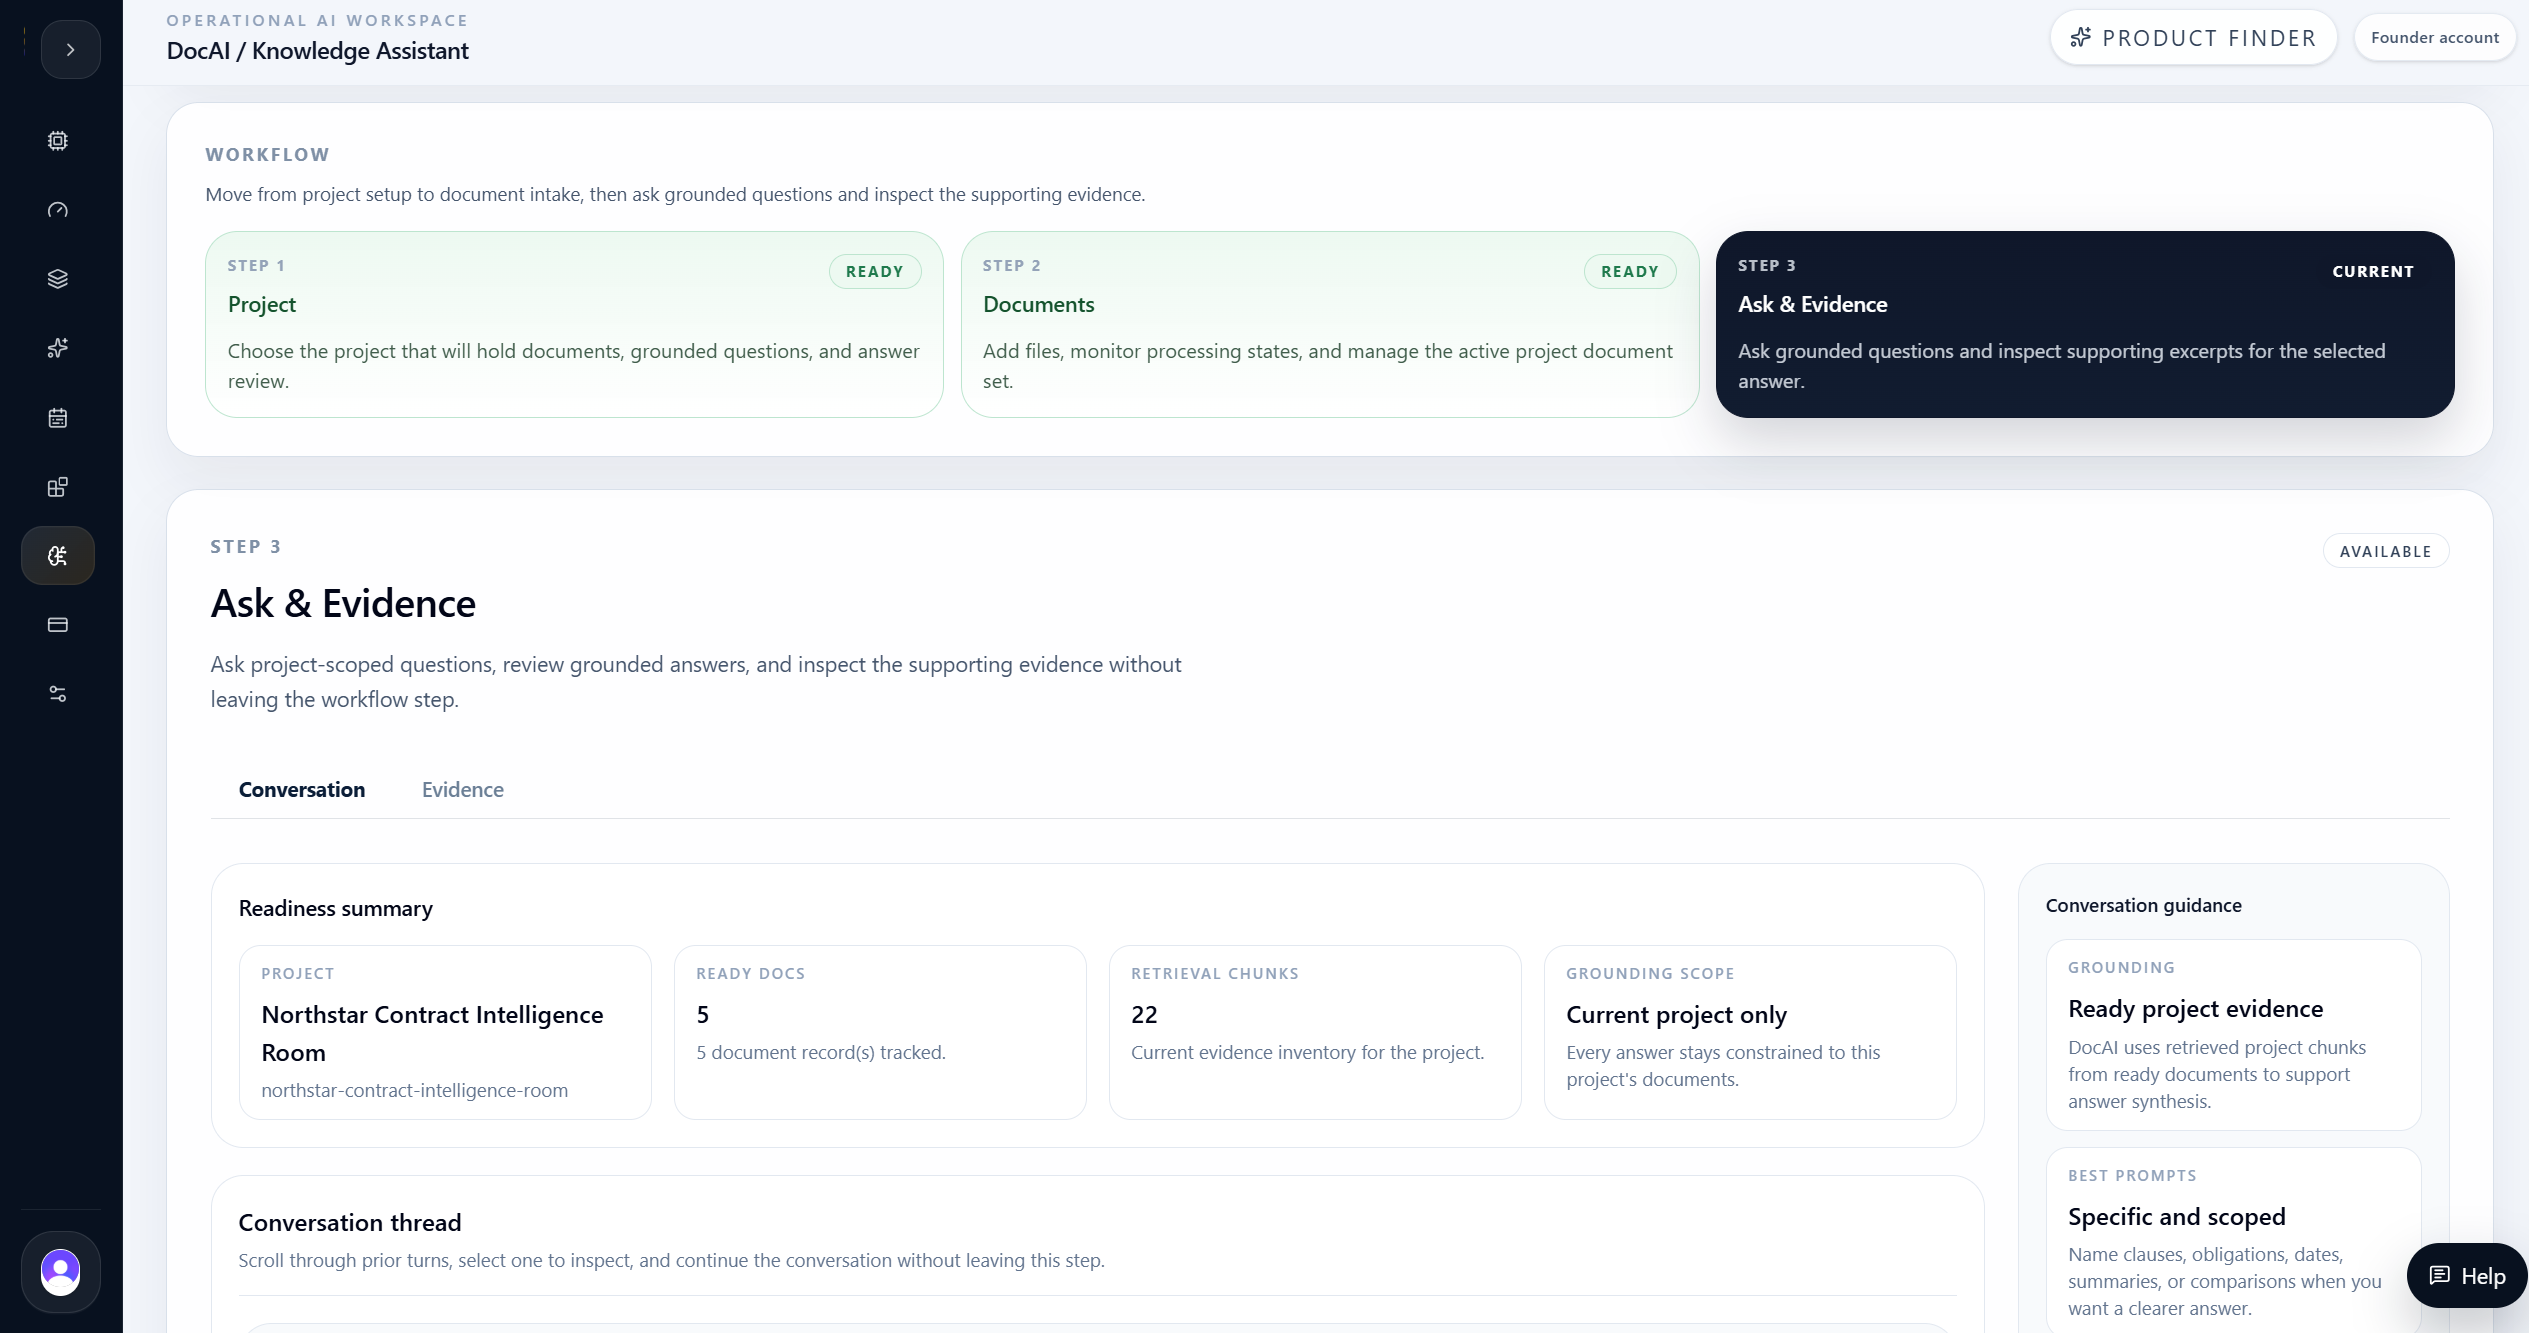2529x1333 pixels.
Task: Open the gauge dashboard sidebar icon
Action: point(58,210)
